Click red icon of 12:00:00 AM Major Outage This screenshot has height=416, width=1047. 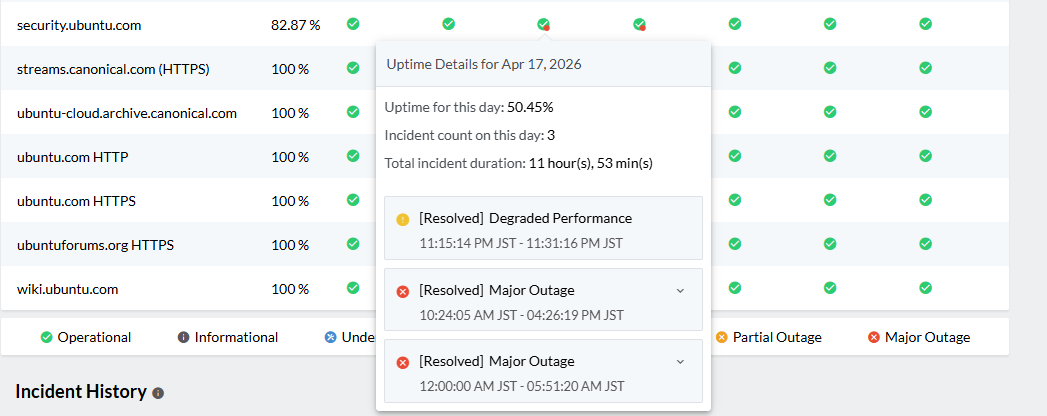pyautogui.click(x=403, y=363)
